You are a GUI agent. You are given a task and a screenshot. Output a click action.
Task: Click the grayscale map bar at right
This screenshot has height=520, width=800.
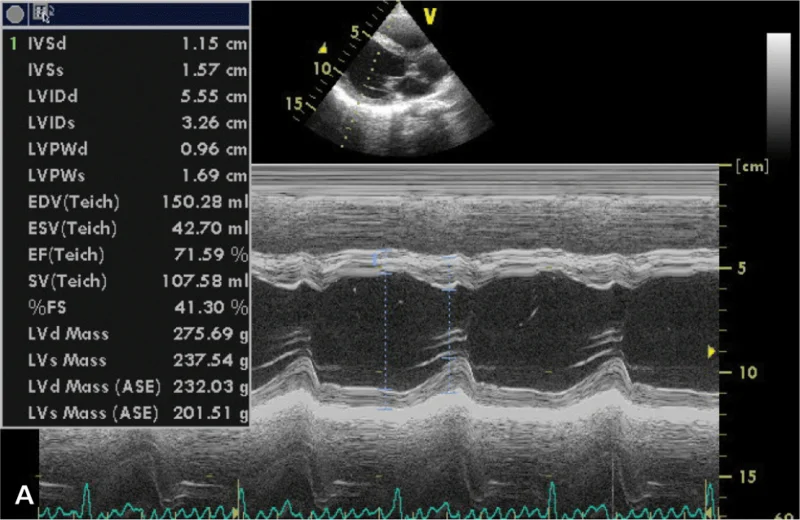[779, 94]
